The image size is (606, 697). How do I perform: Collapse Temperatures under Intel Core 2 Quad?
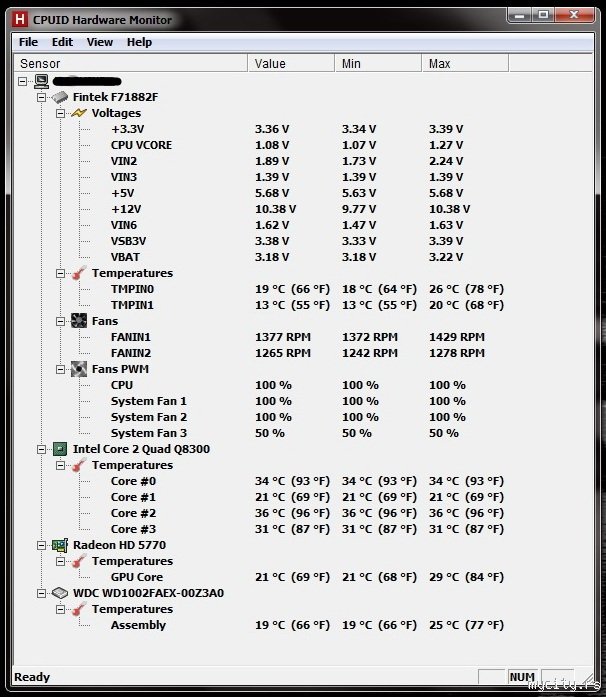click(x=60, y=465)
